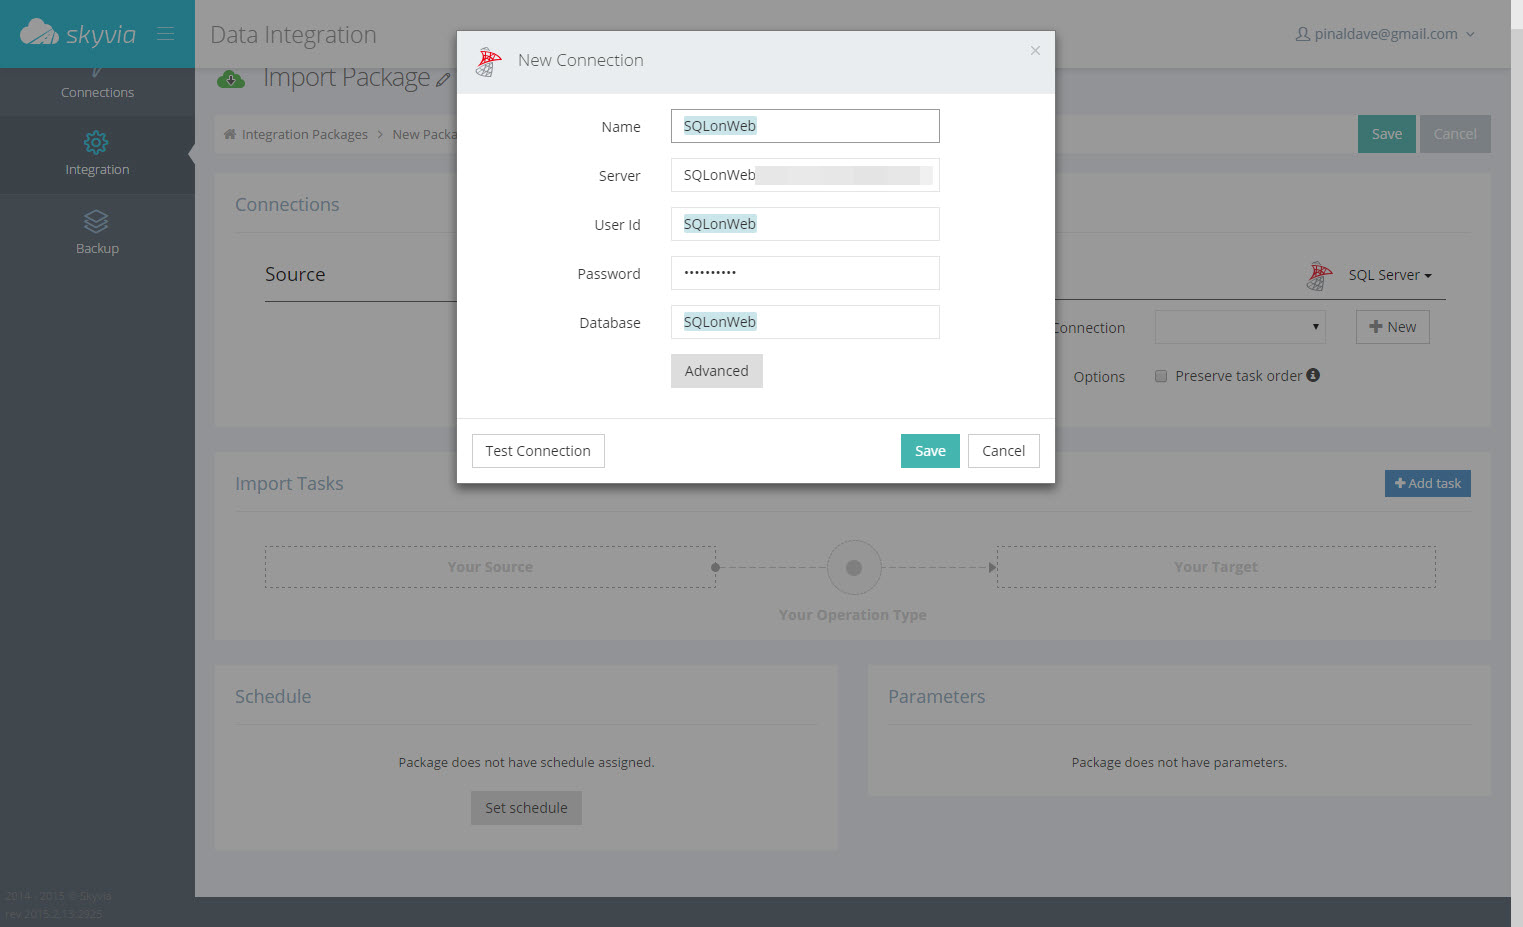Image resolution: width=1523 pixels, height=927 pixels.
Task: Focus the Database input field
Action: (x=805, y=322)
